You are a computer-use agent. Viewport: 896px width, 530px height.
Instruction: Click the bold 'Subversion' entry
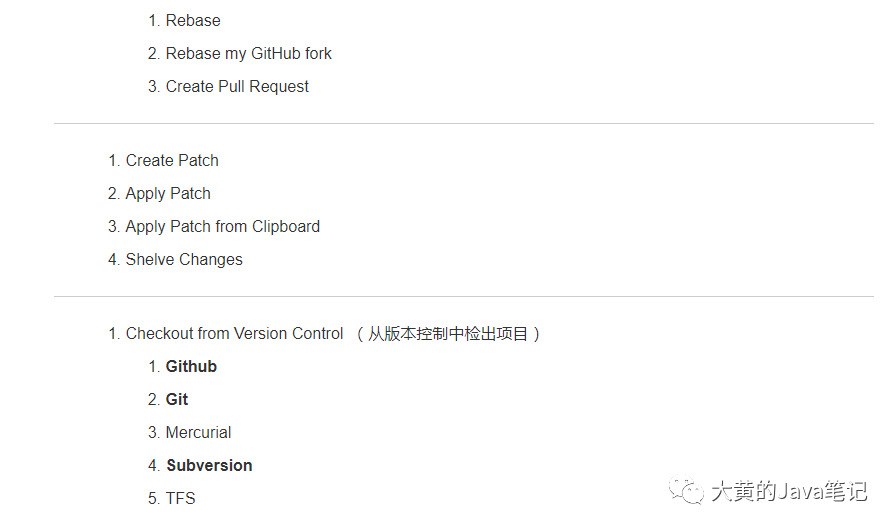click(209, 465)
